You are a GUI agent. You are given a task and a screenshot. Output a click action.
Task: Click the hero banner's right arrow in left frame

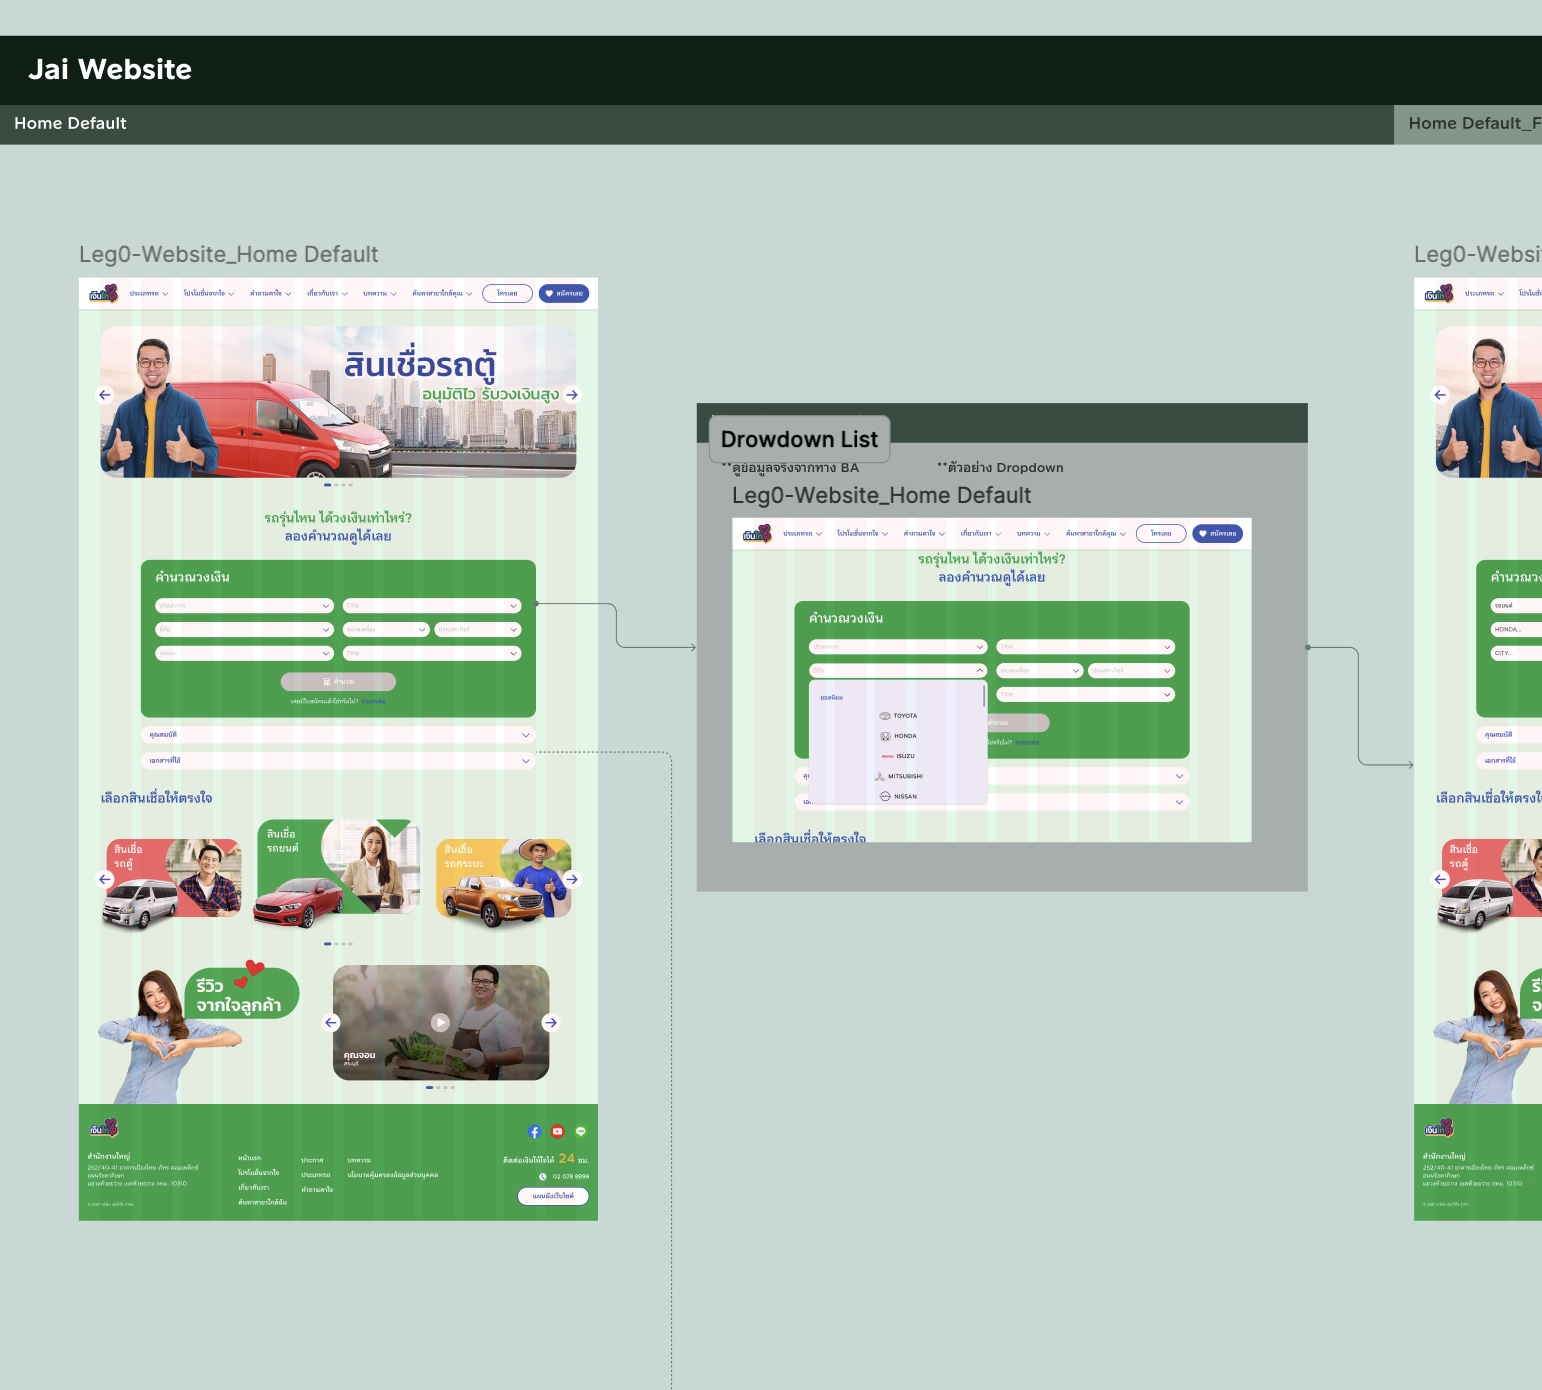point(572,395)
